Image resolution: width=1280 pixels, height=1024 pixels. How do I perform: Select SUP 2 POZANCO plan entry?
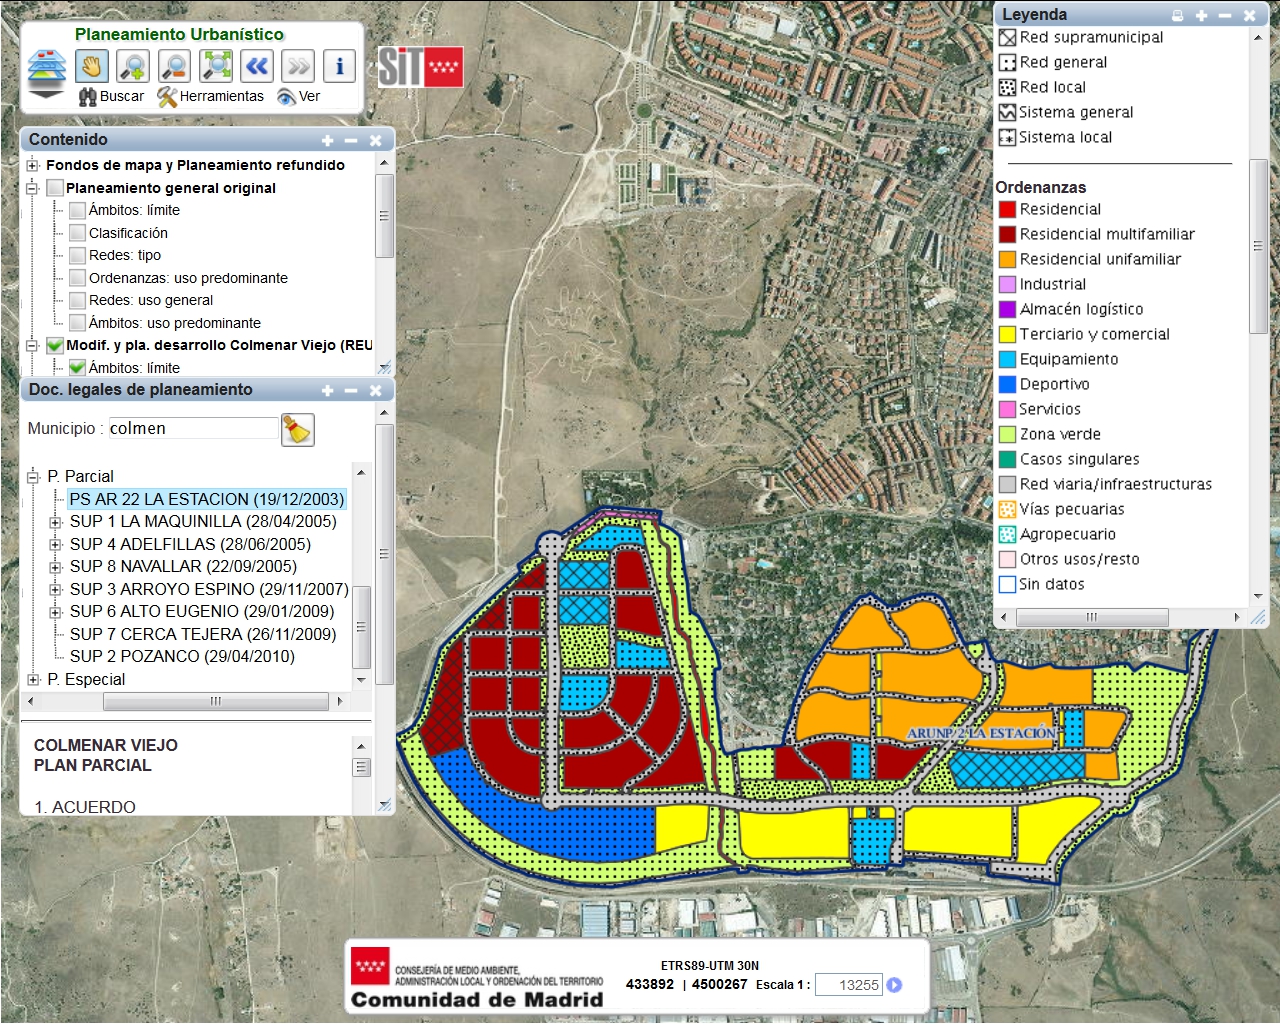182,657
